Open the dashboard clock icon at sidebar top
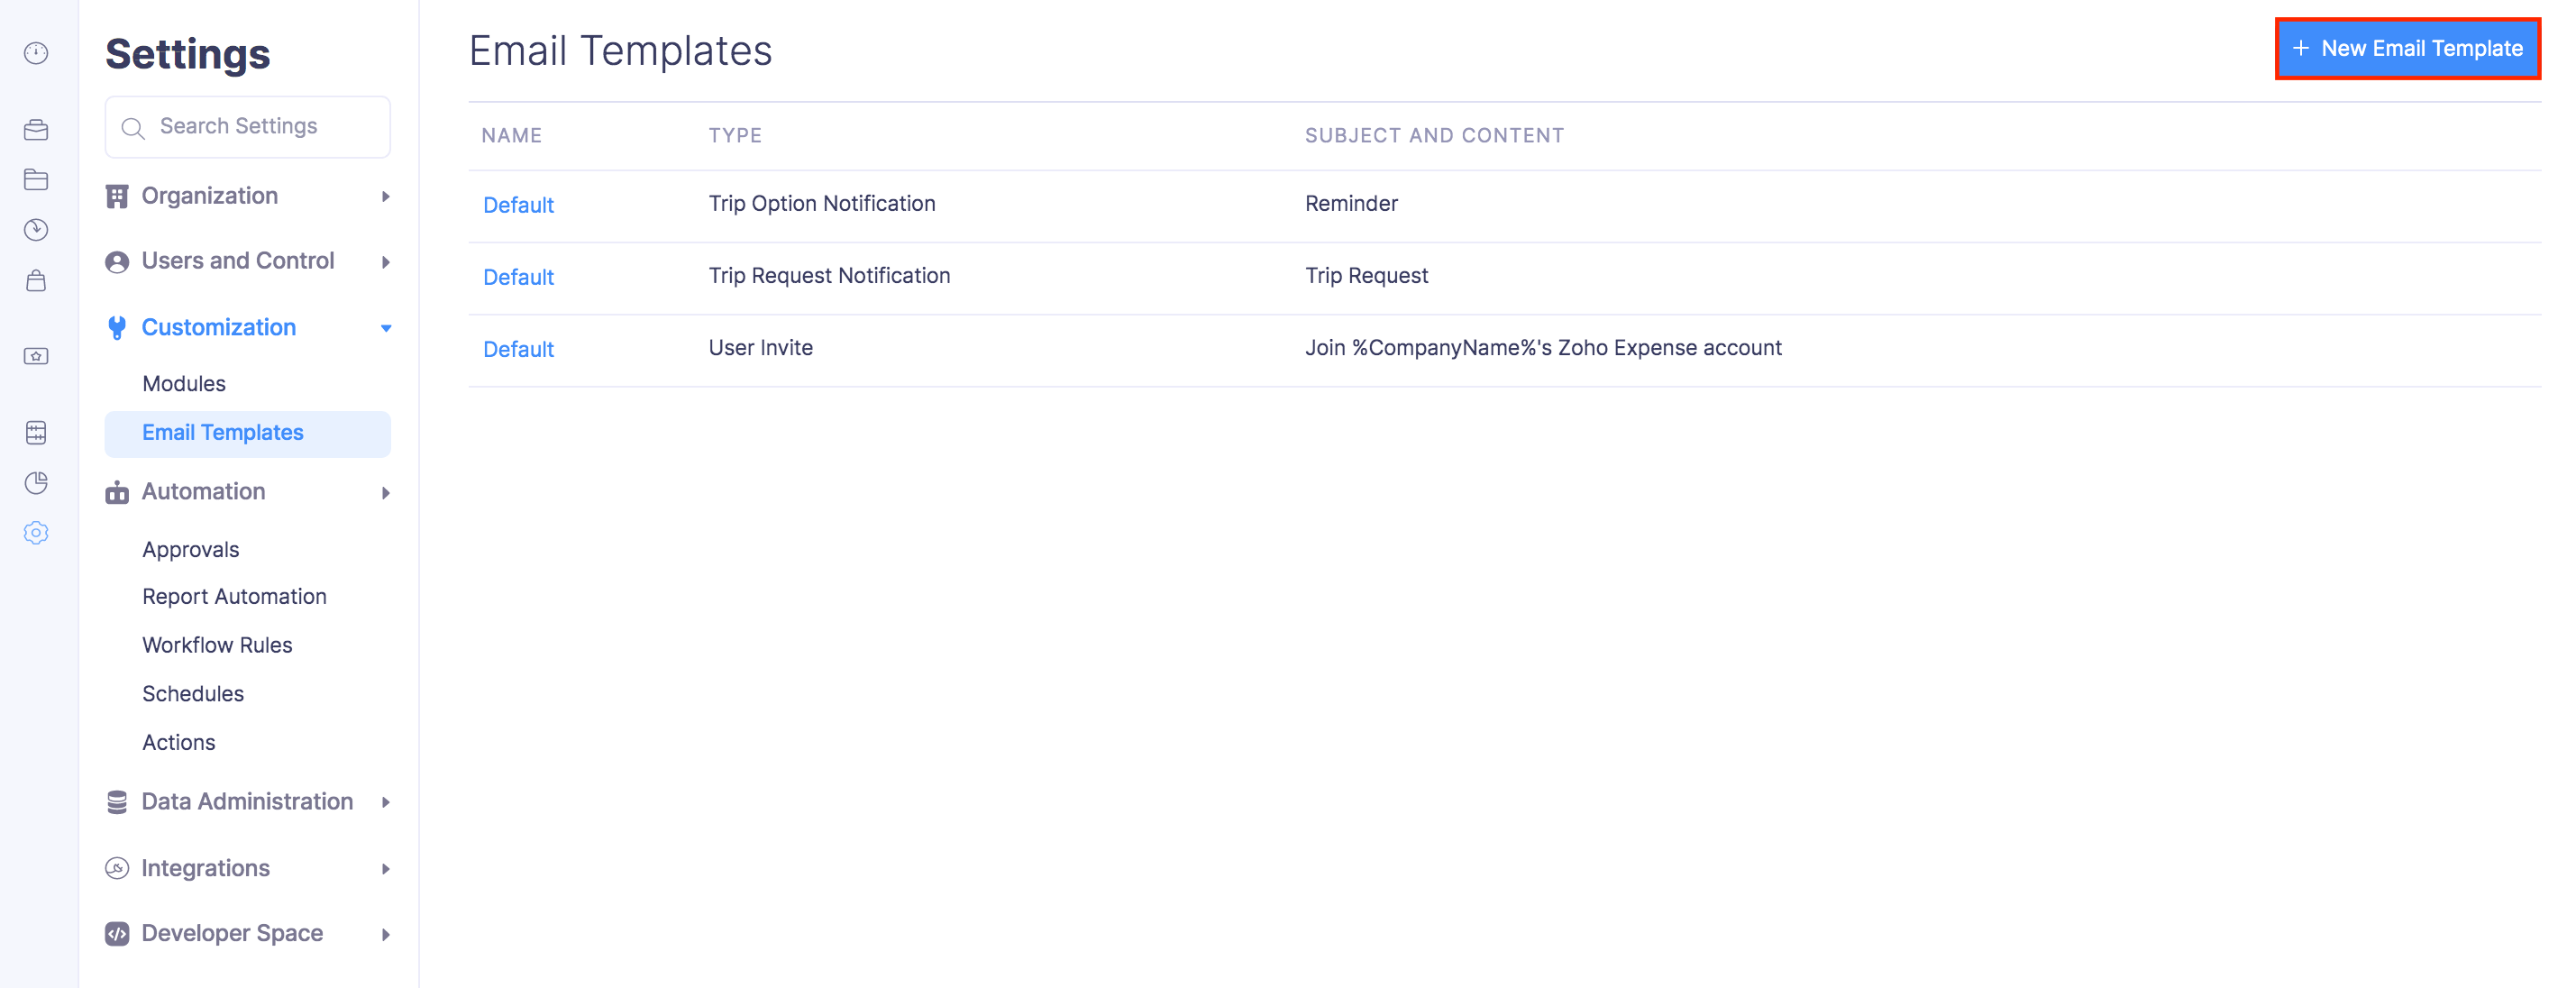The height and width of the screenshot is (988, 2576). coord(36,54)
